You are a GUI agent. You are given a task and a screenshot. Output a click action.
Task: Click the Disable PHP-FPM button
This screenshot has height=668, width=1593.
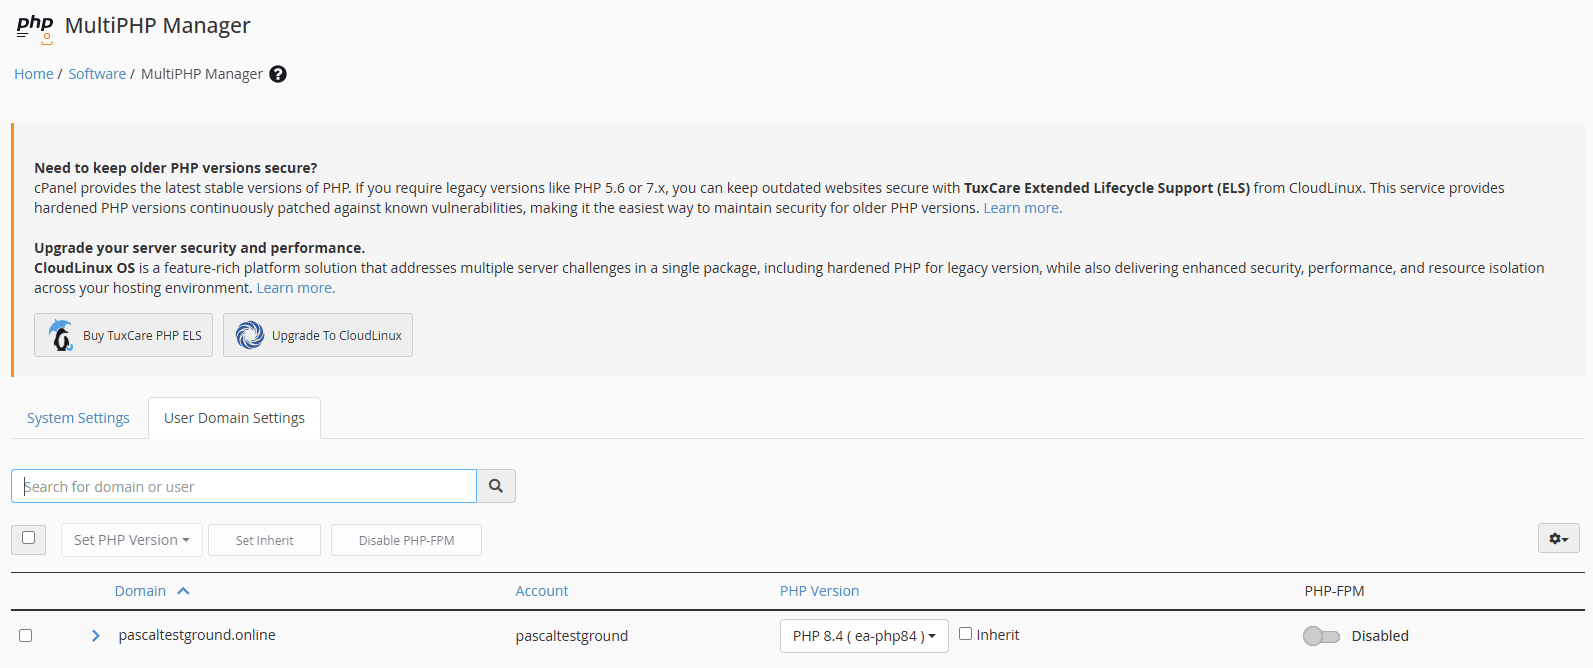click(x=406, y=540)
